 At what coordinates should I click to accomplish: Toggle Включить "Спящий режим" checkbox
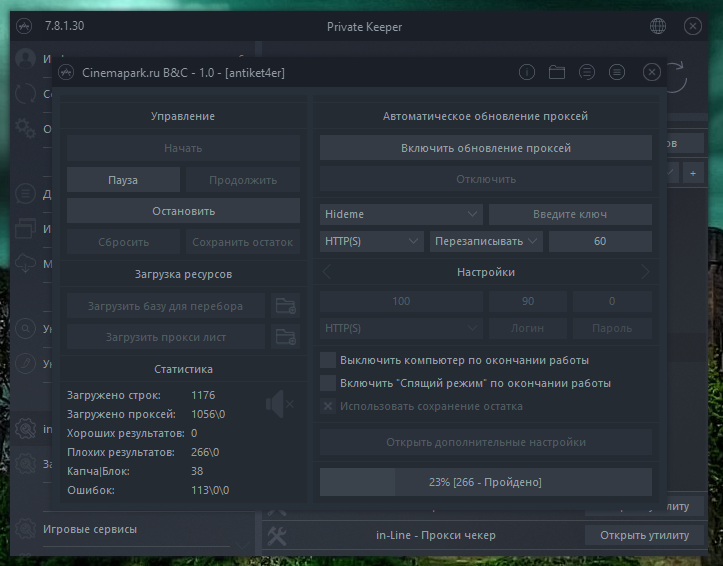coord(327,383)
